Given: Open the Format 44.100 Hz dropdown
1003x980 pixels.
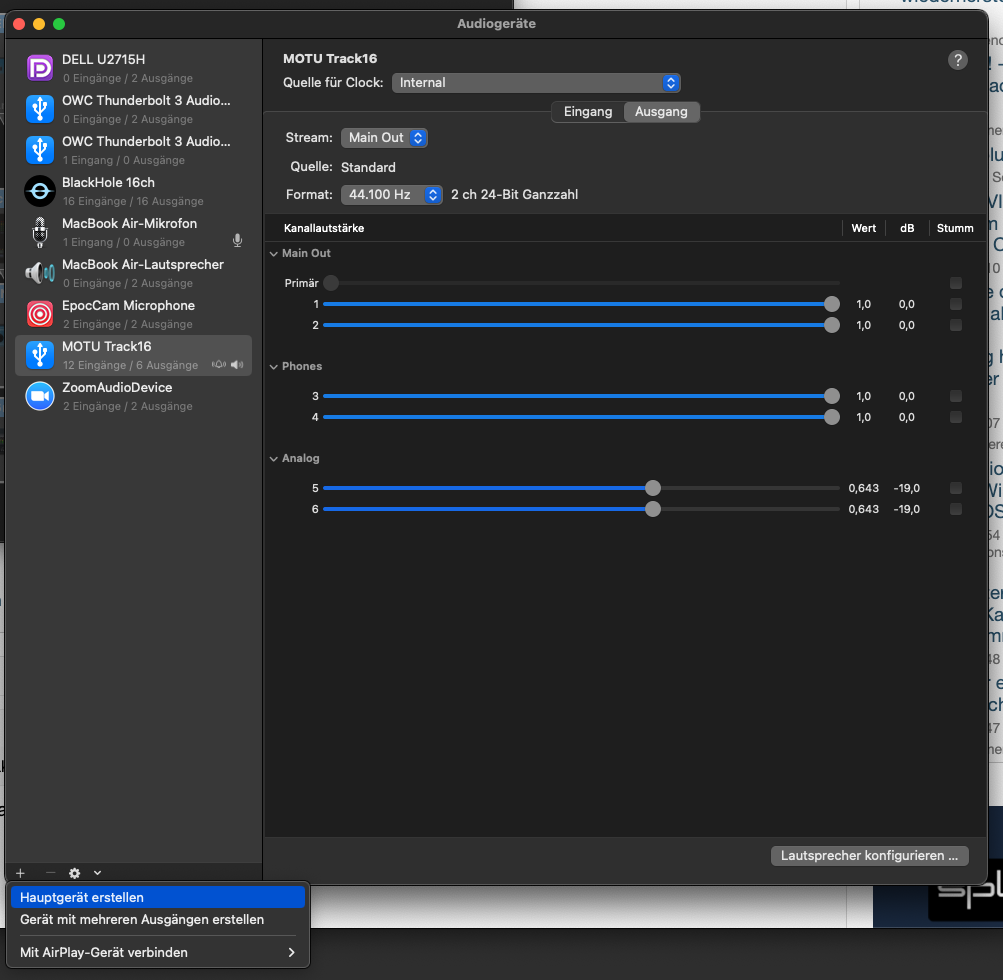Looking at the screenshot, I should [x=391, y=194].
